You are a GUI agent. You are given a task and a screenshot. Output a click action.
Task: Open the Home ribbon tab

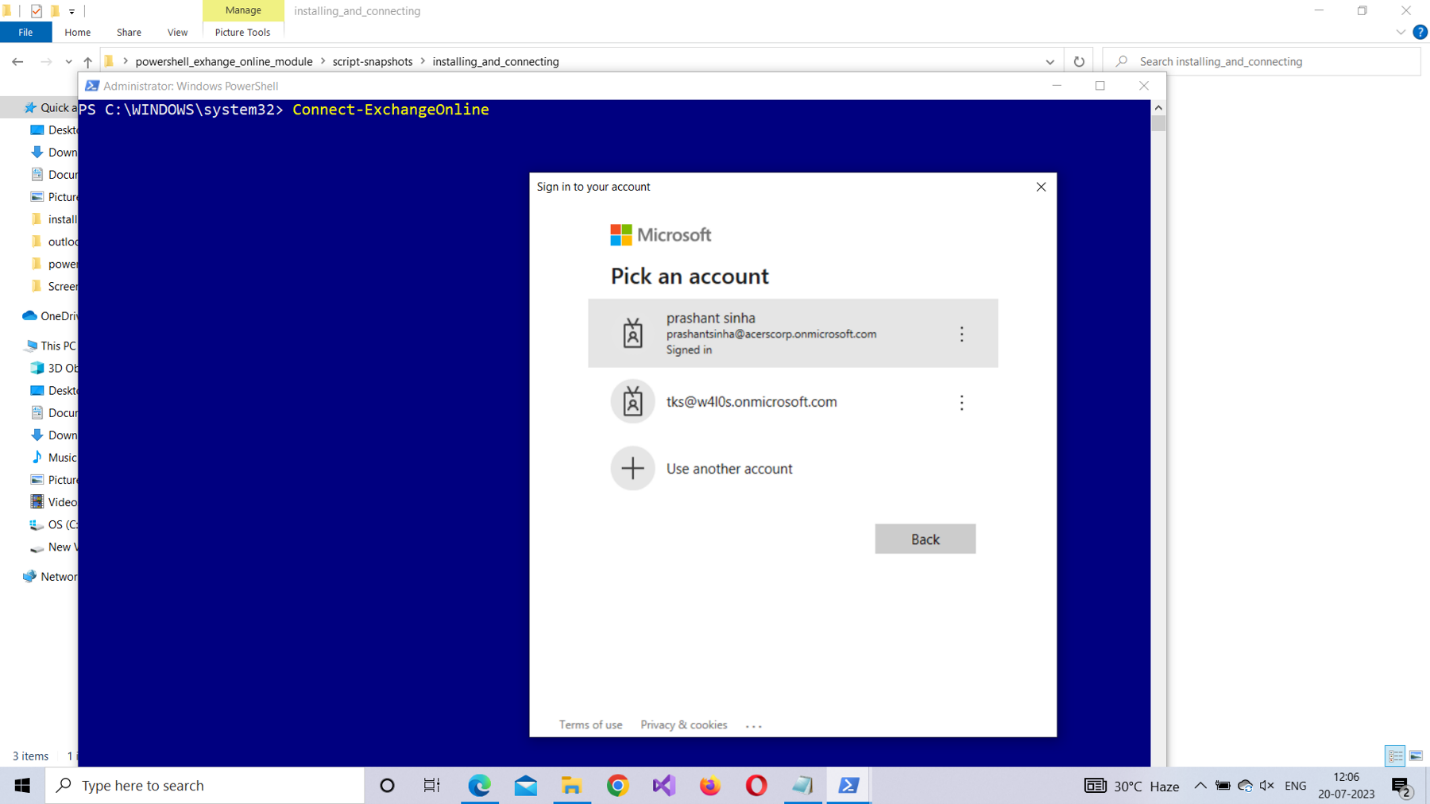(x=77, y=32)
